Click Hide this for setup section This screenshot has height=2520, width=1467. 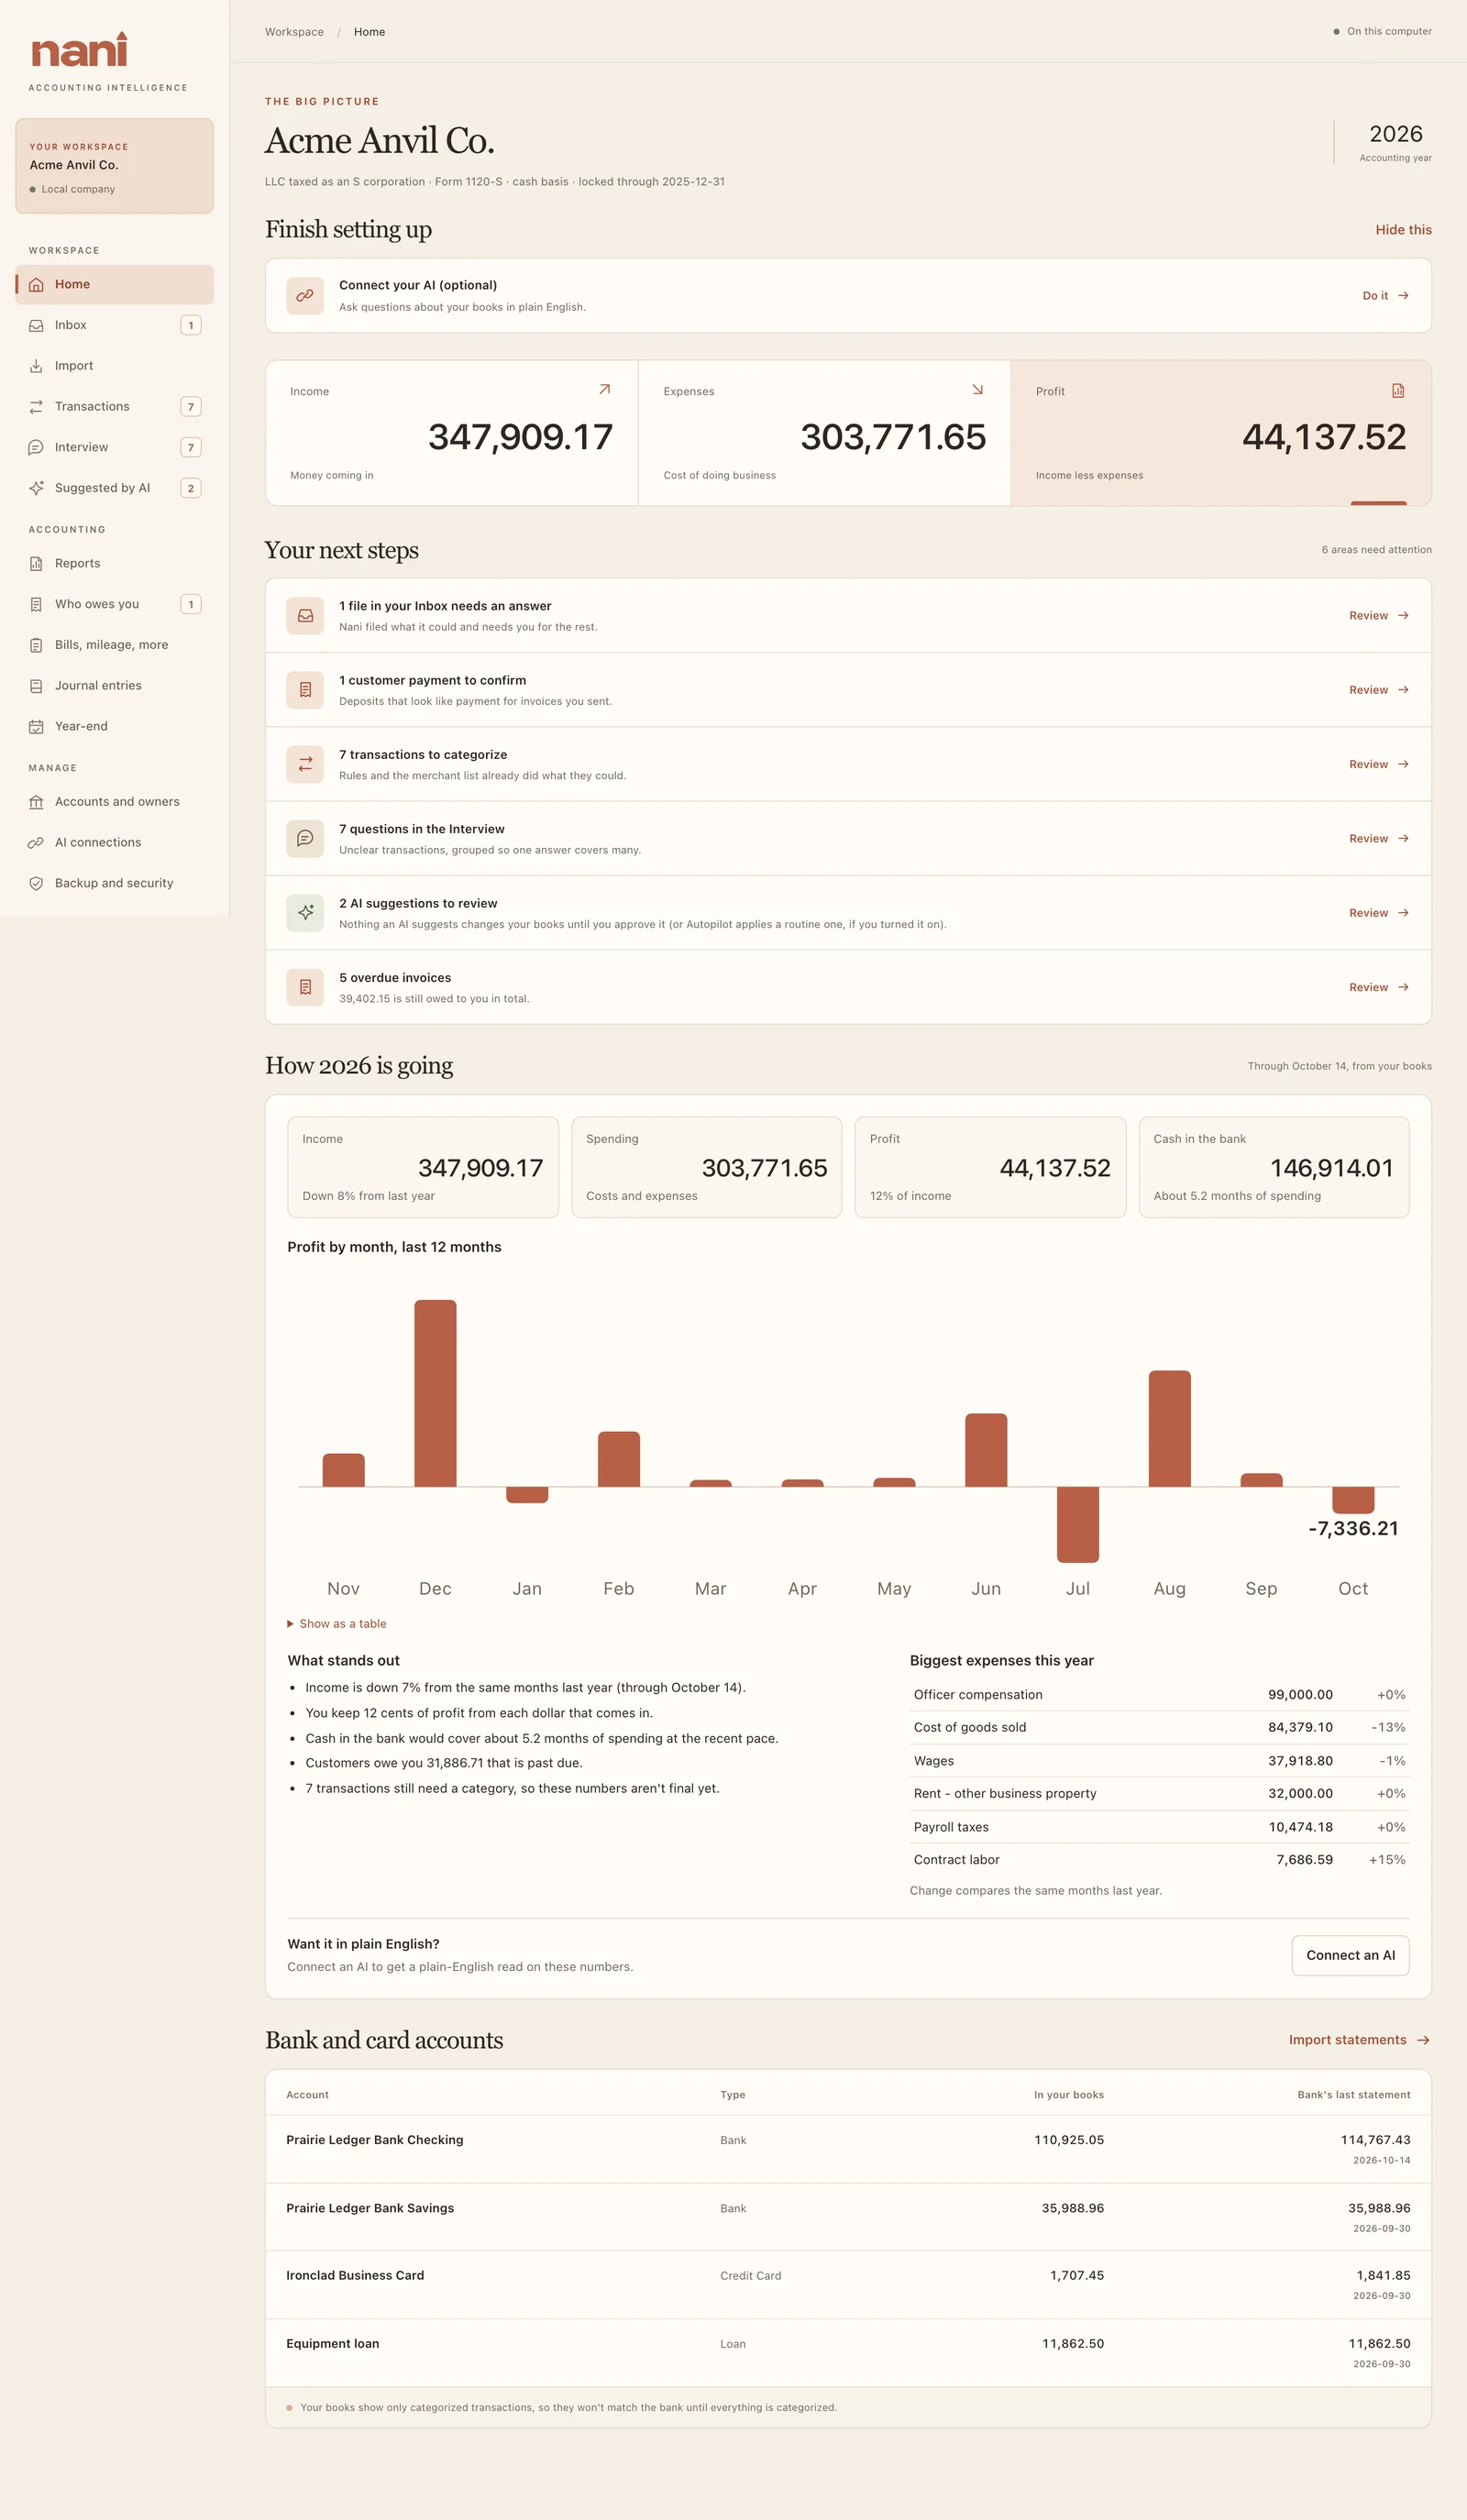point(1403,230)
